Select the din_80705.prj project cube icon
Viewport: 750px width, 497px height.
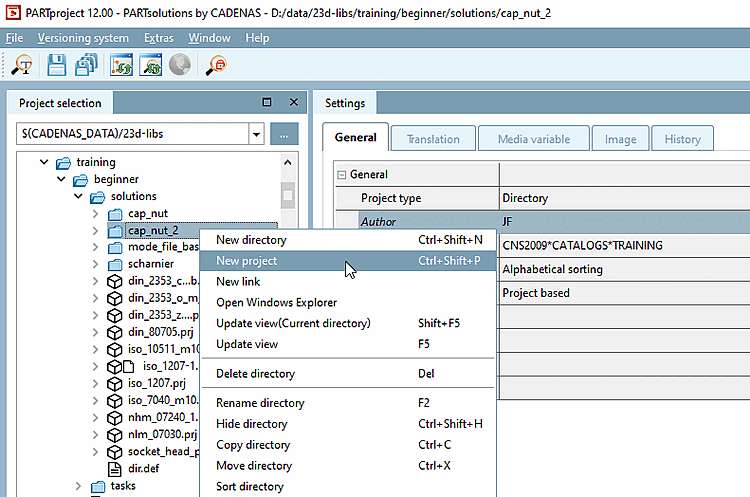(114, 333)
